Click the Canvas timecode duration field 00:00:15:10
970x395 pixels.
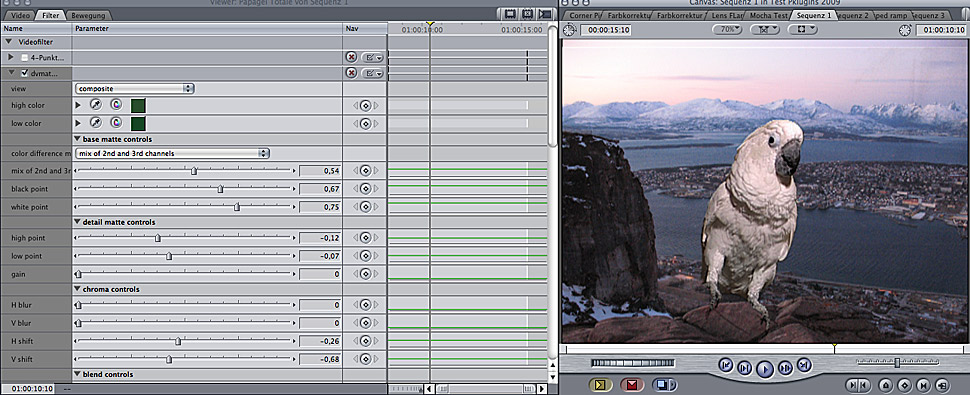[x=606, y=30]
